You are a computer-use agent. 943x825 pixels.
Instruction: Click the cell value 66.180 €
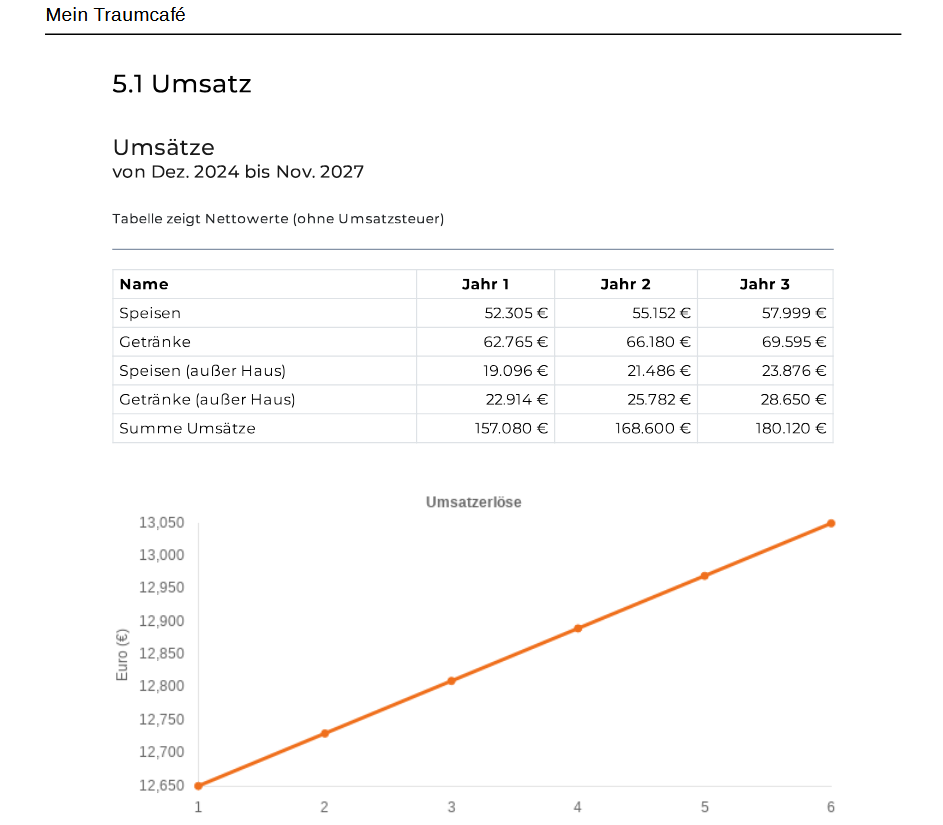coord(658,342)
